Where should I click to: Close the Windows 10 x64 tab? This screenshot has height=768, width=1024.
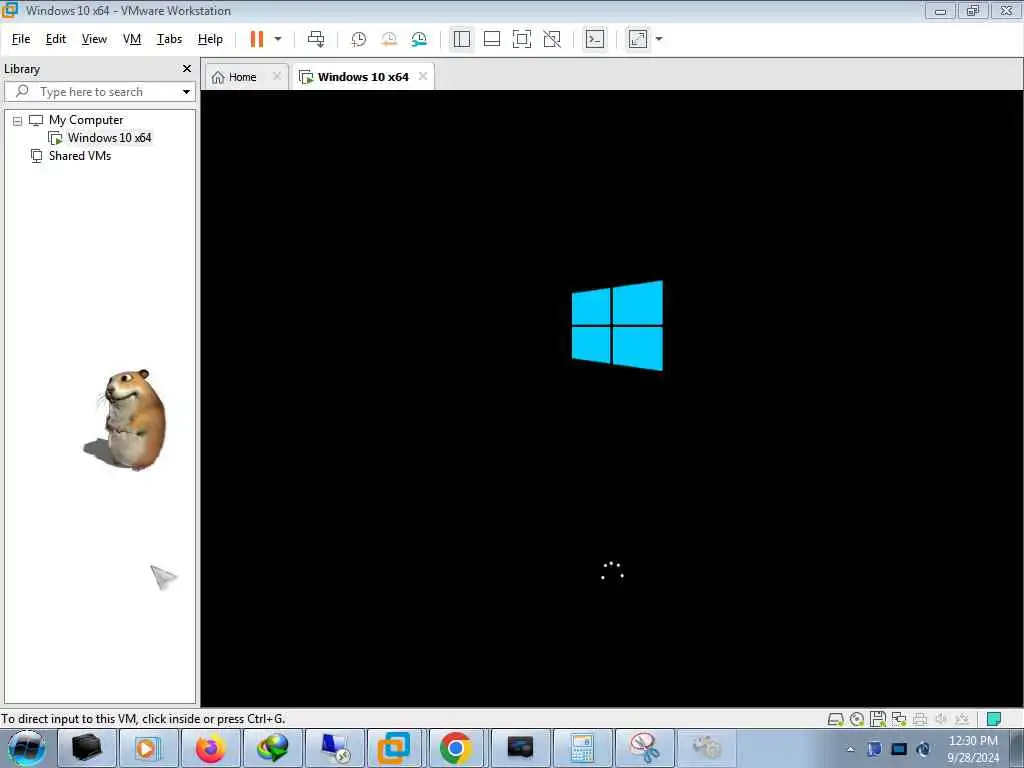click(423, 76)
